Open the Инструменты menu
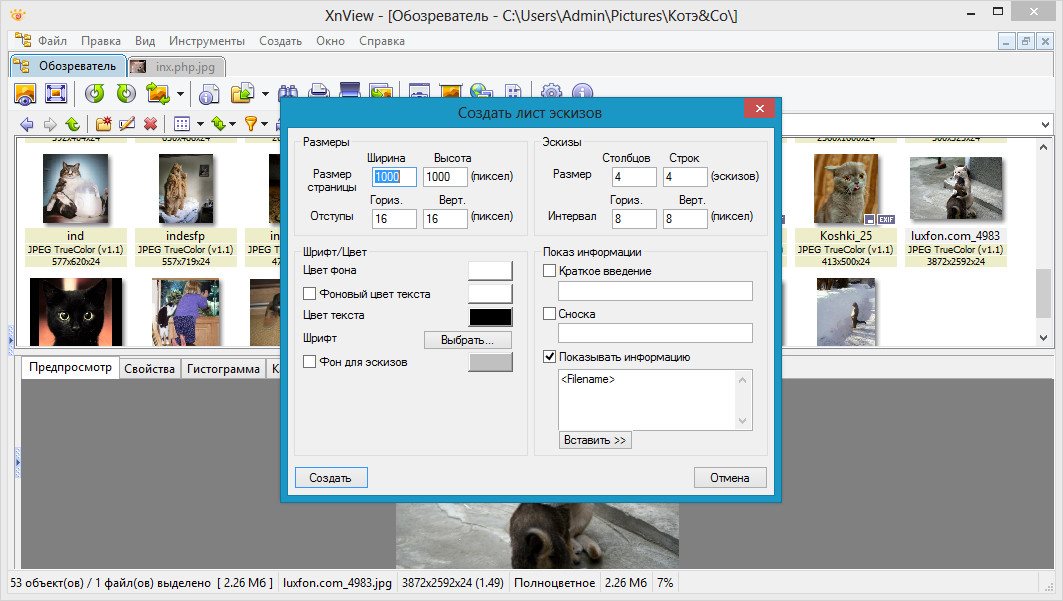This screenshot has height=601, width=1063. (x=206, y=41)
